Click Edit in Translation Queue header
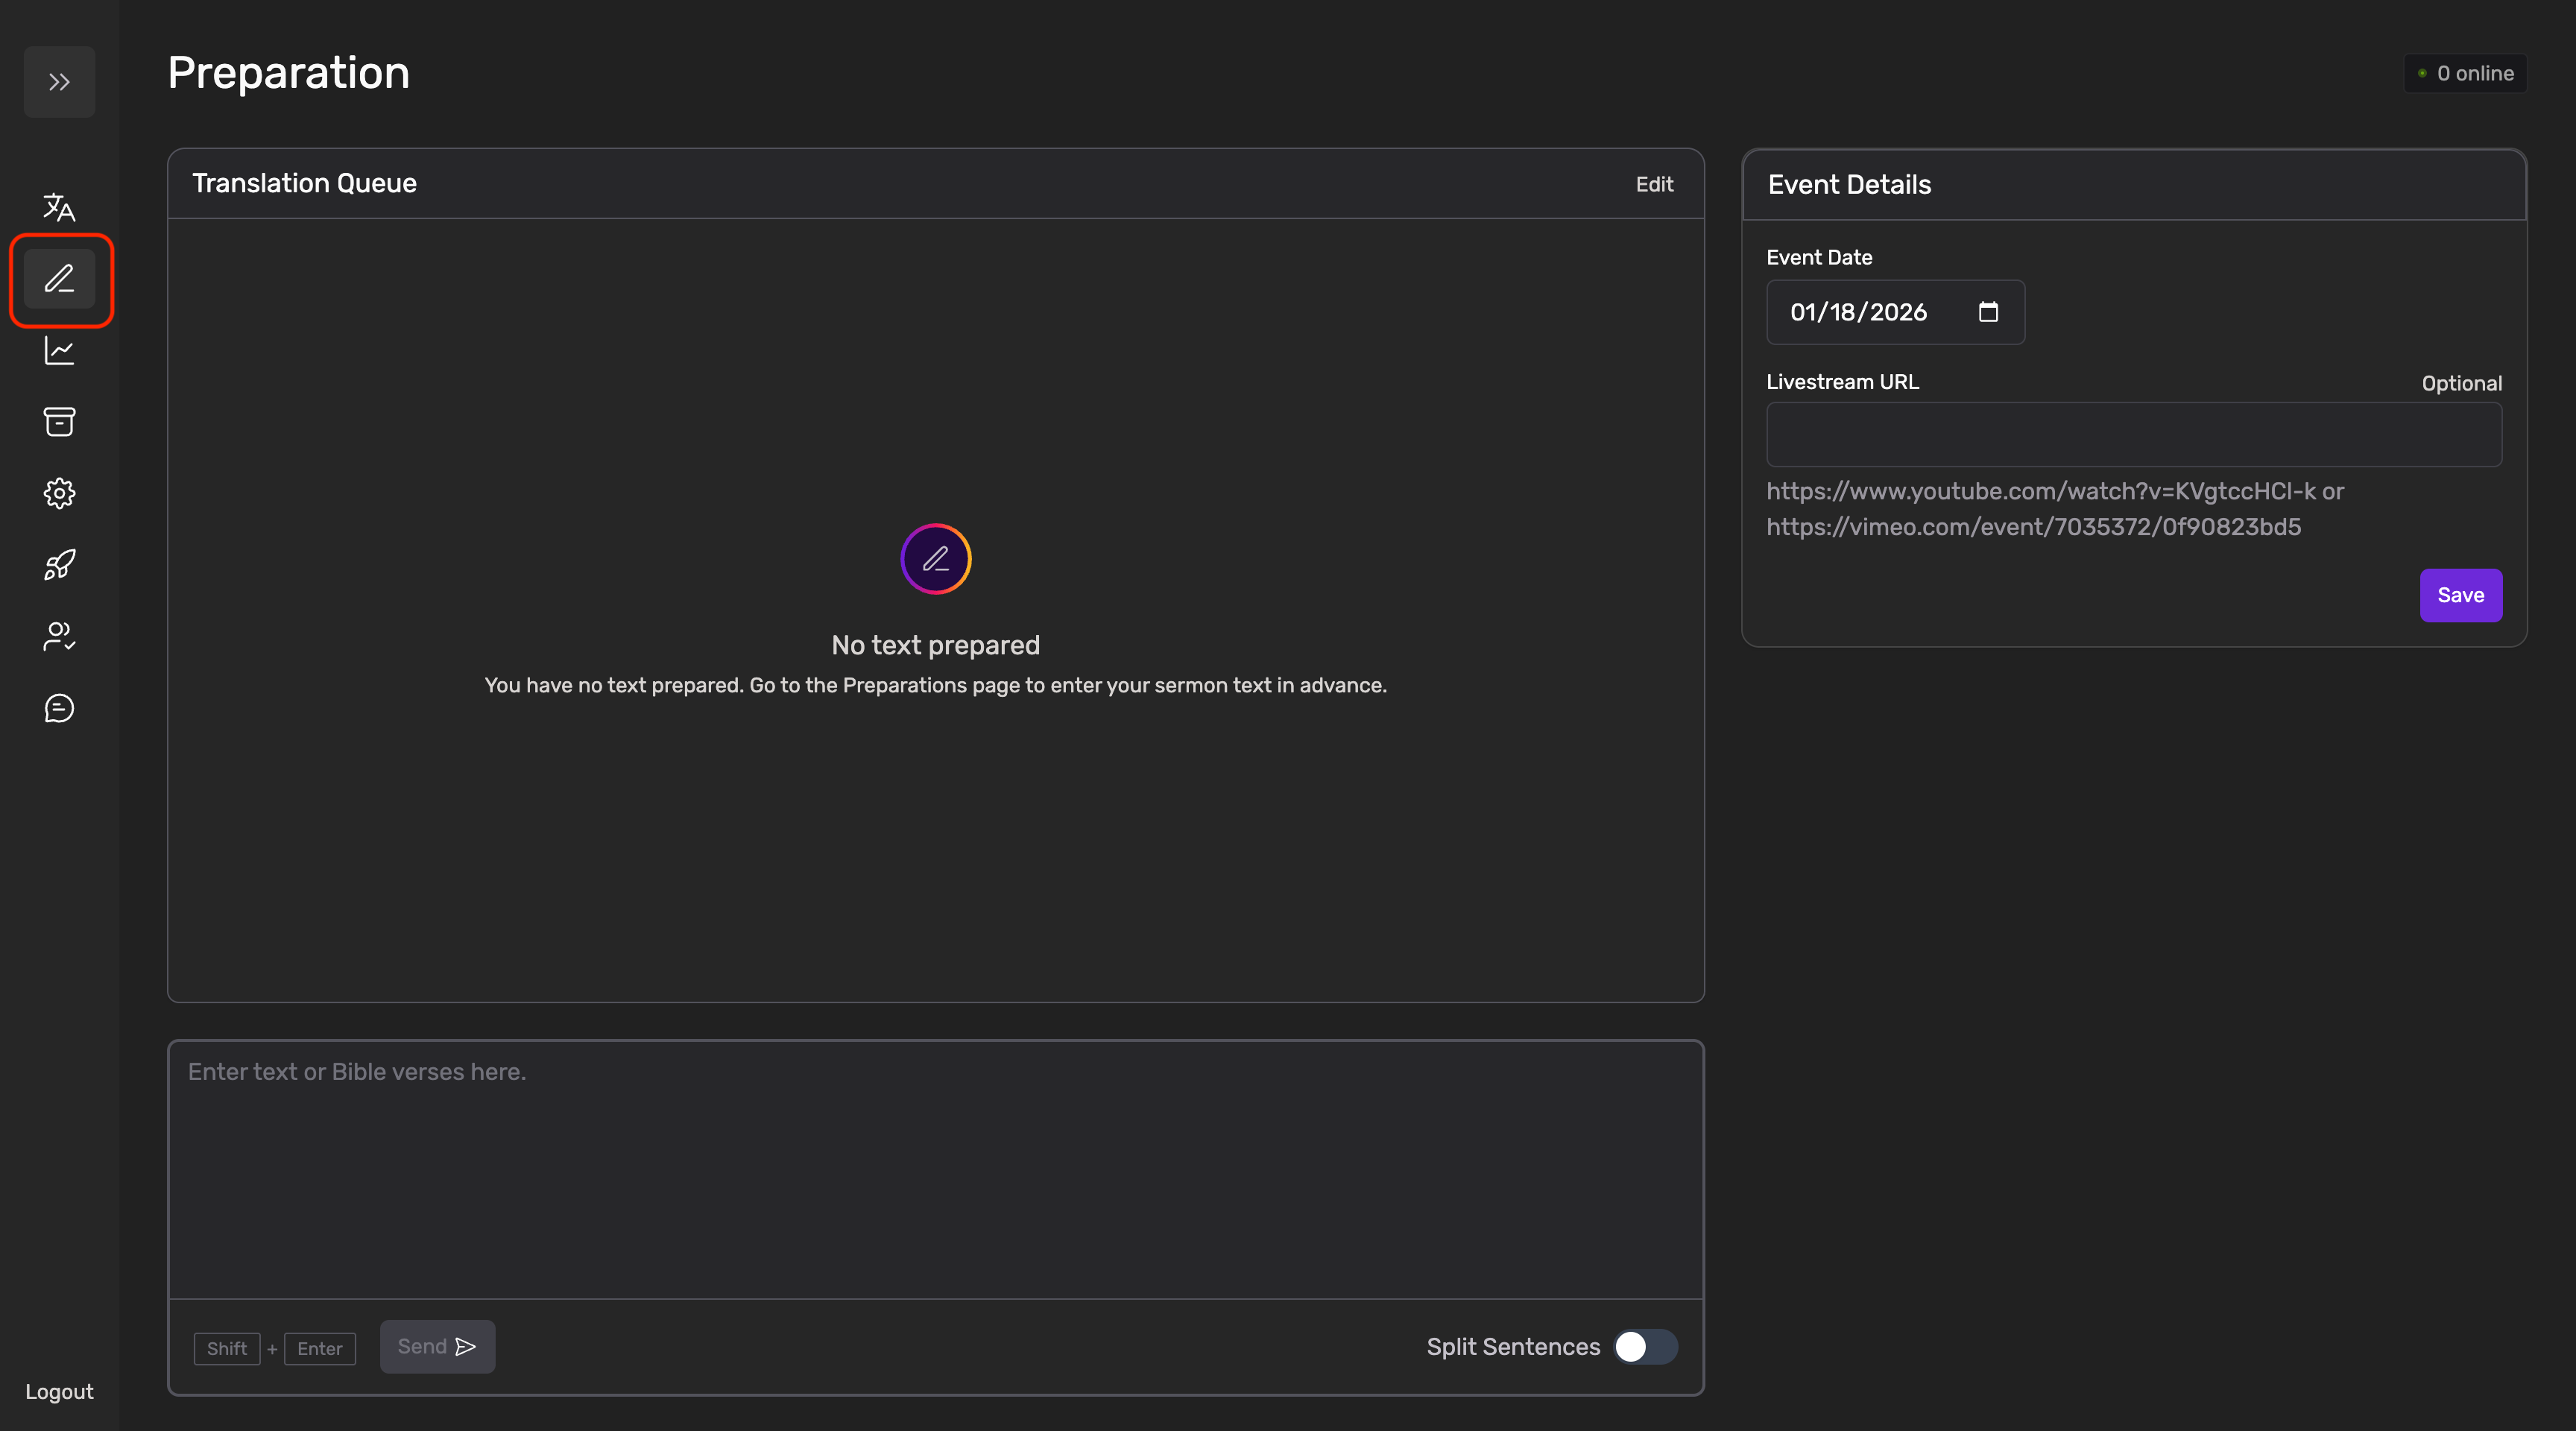This screenshot has height=1431, width=2576. tap(1654, 184)
